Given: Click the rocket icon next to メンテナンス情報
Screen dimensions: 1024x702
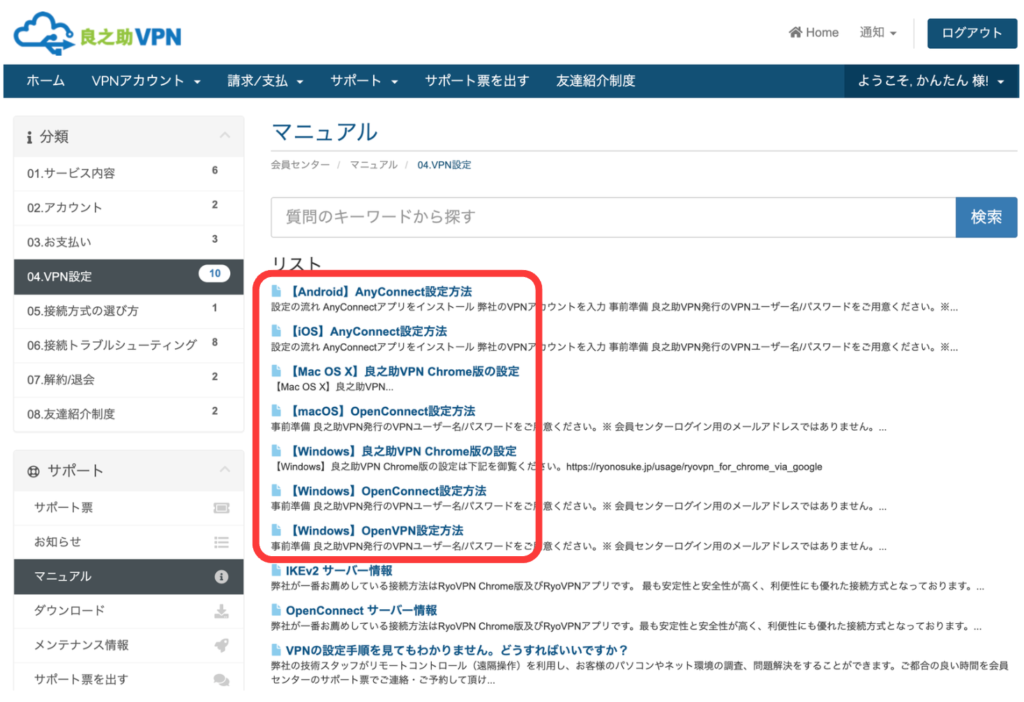Looking at the screenshot, I should point(221,645).
